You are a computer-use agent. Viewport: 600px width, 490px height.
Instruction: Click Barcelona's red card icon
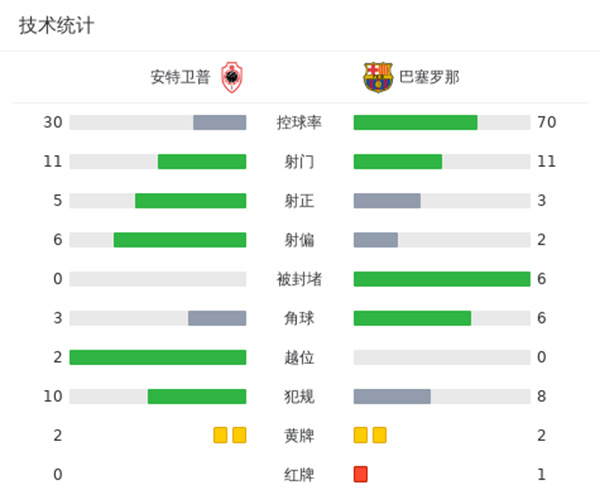361,474
